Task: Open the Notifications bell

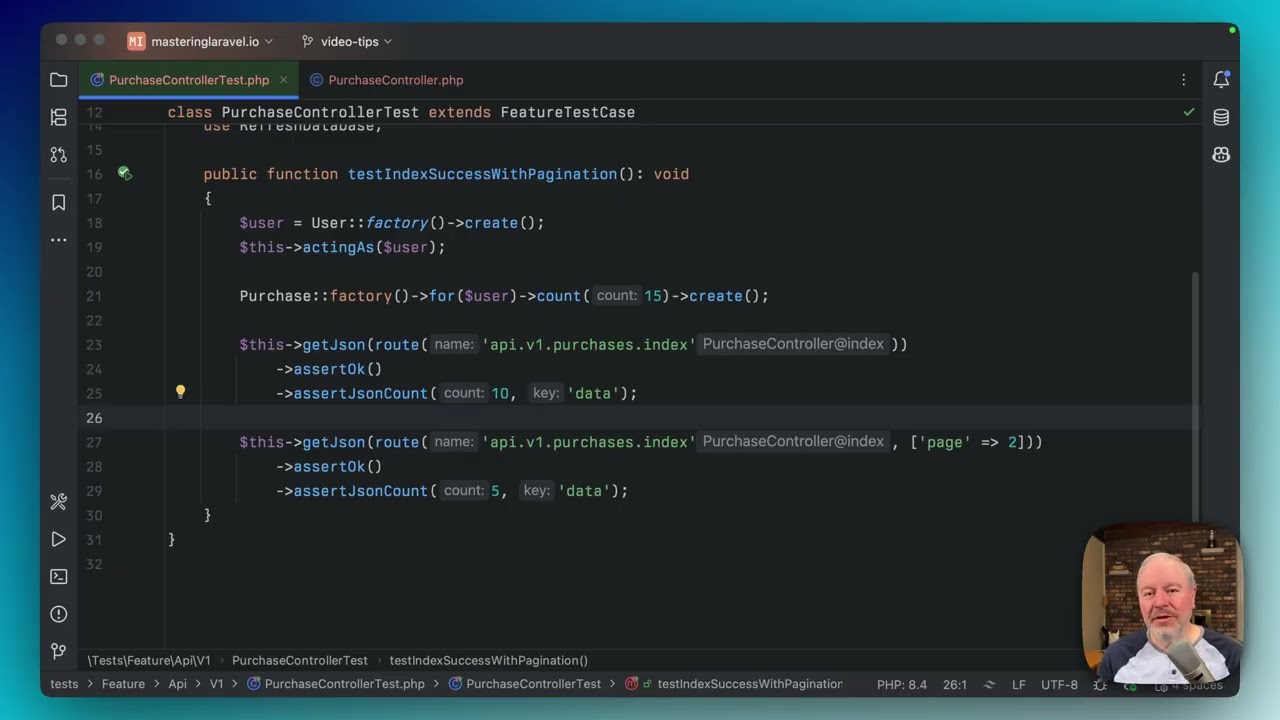Action: coord(1221,80)
